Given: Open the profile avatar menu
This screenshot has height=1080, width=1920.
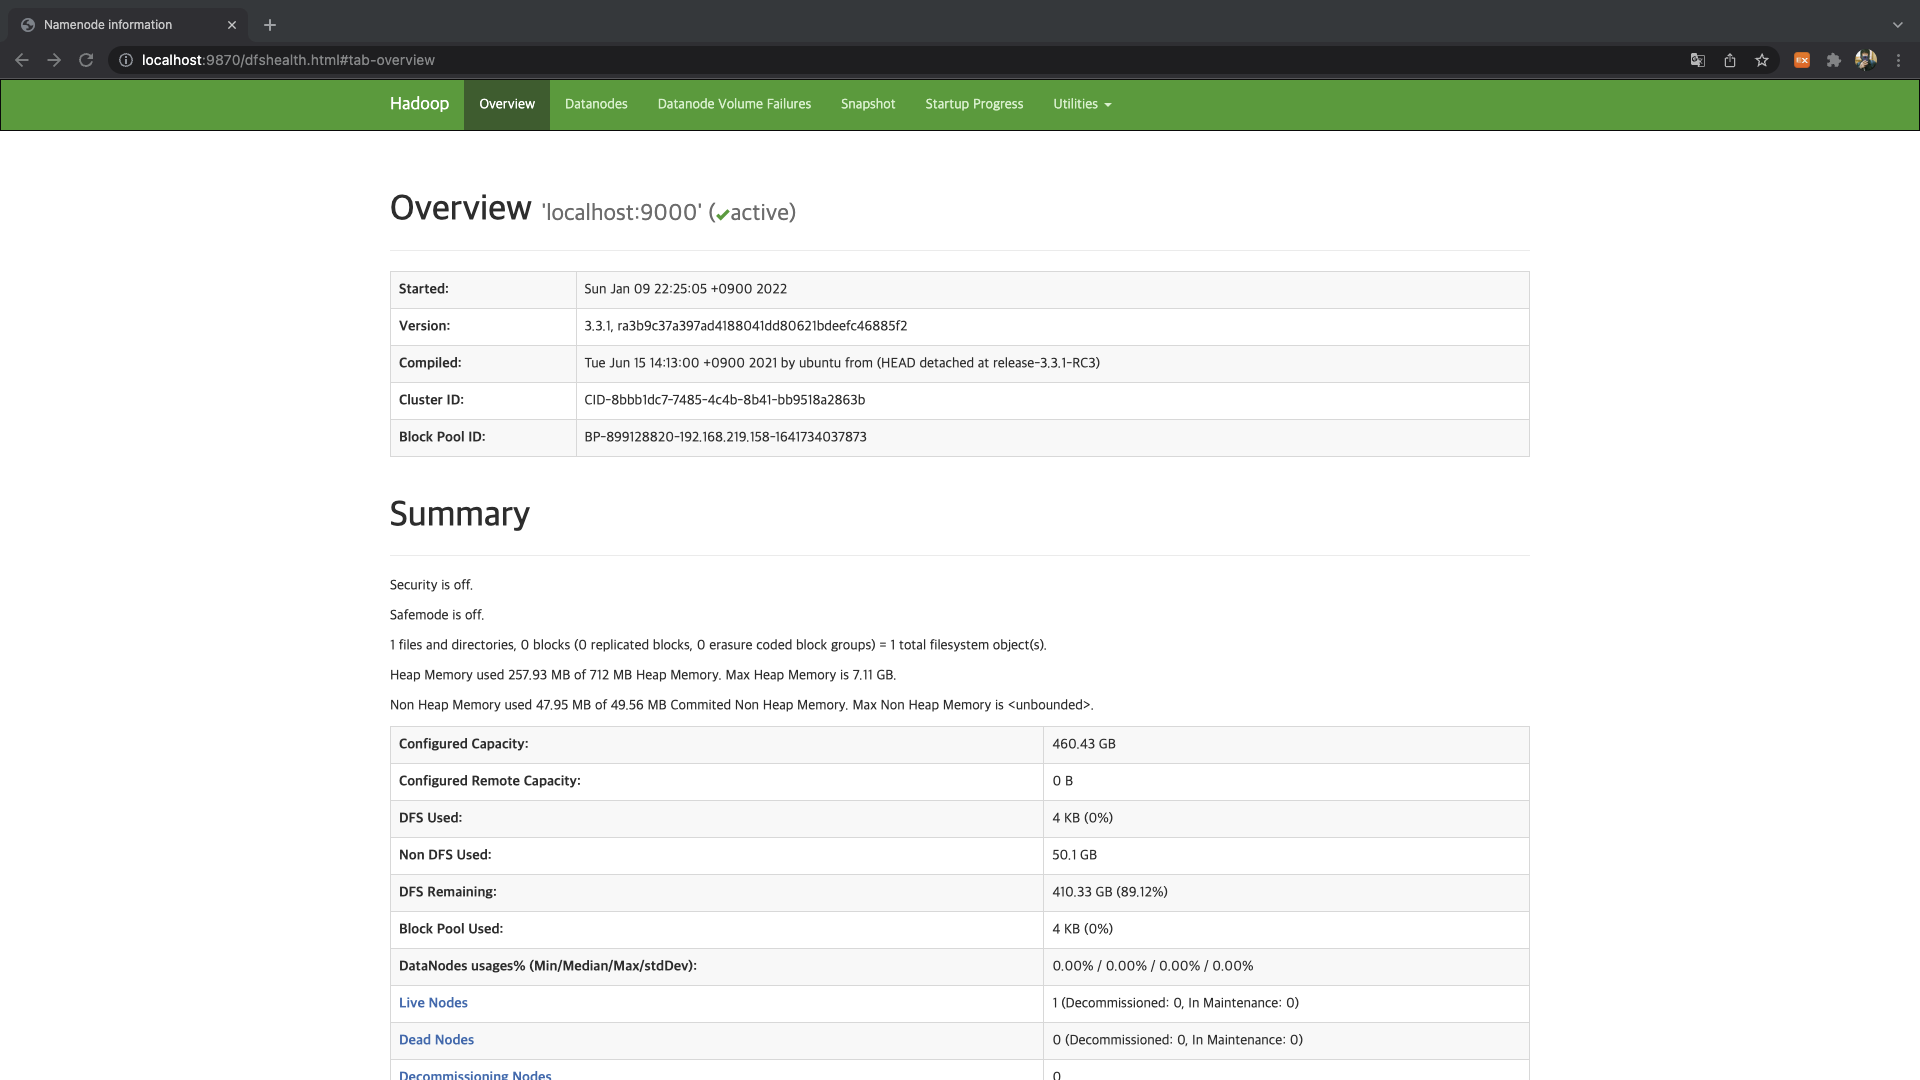Looking at the screenshot, I should [1866, 60].
